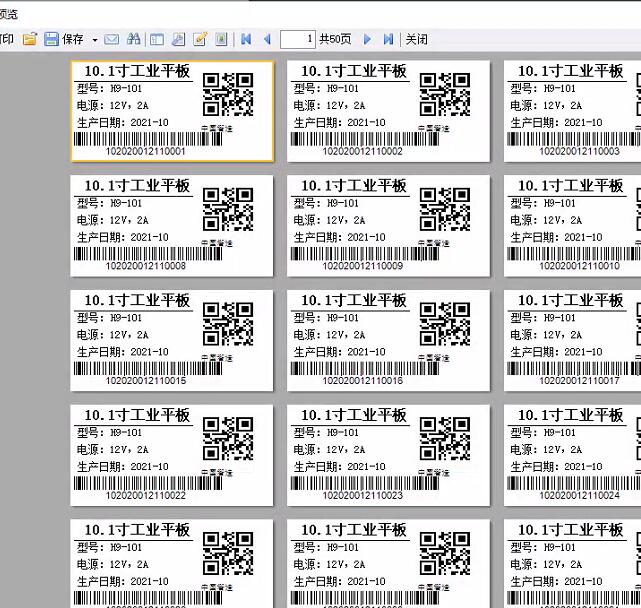Toggle the outline panel icon
The width and height of the screenshot is (641, 608).
tap(157, 40)
